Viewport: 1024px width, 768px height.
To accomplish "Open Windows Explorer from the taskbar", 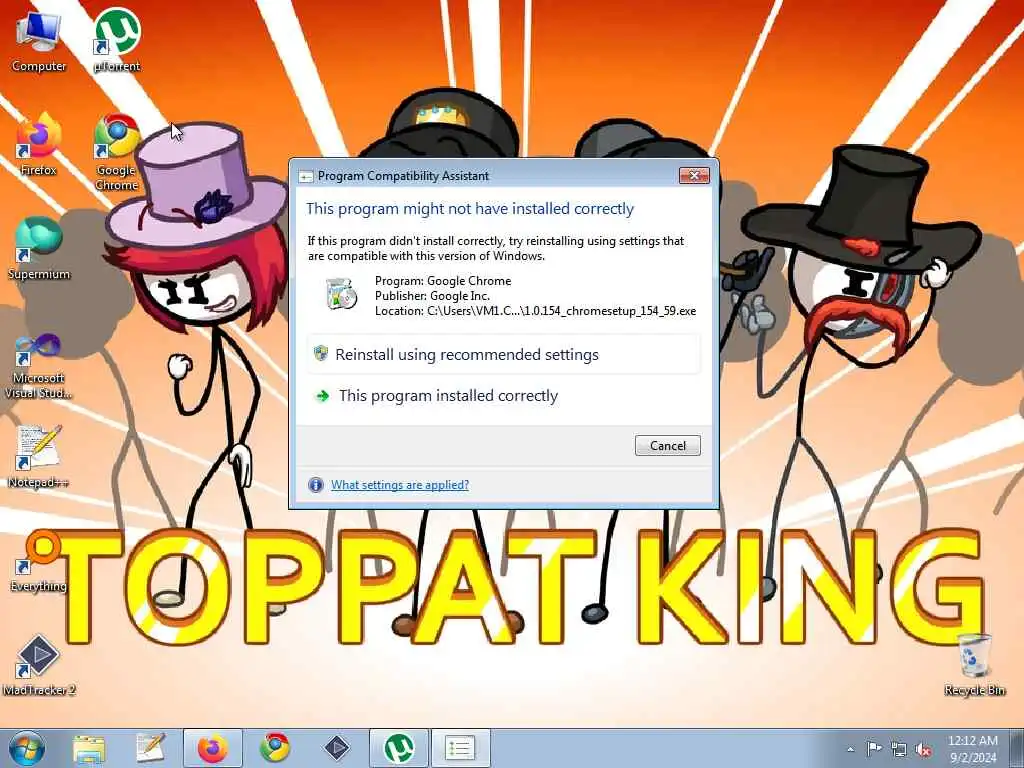I will (x=89, y=748).
